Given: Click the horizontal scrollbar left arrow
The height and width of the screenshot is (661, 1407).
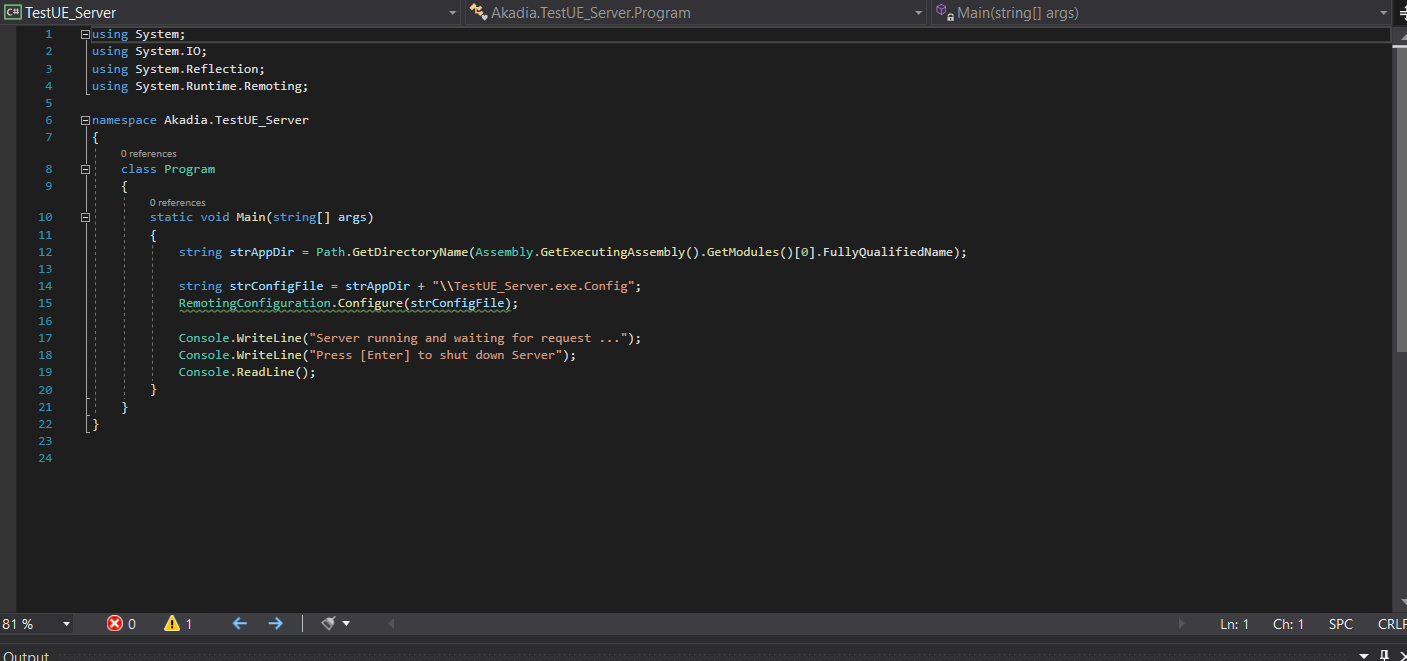Looking at the screenshot, I should pyautogui.click(x=391, y=624).
